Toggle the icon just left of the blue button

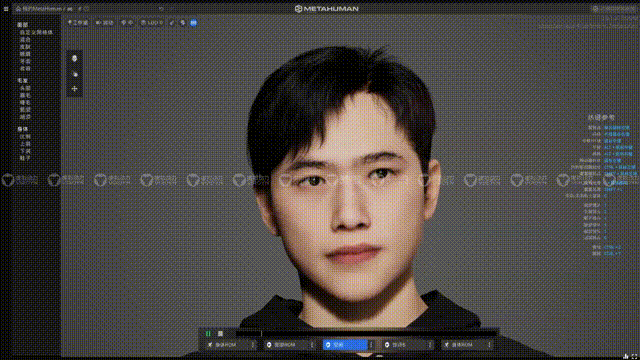tap(182, 23)
